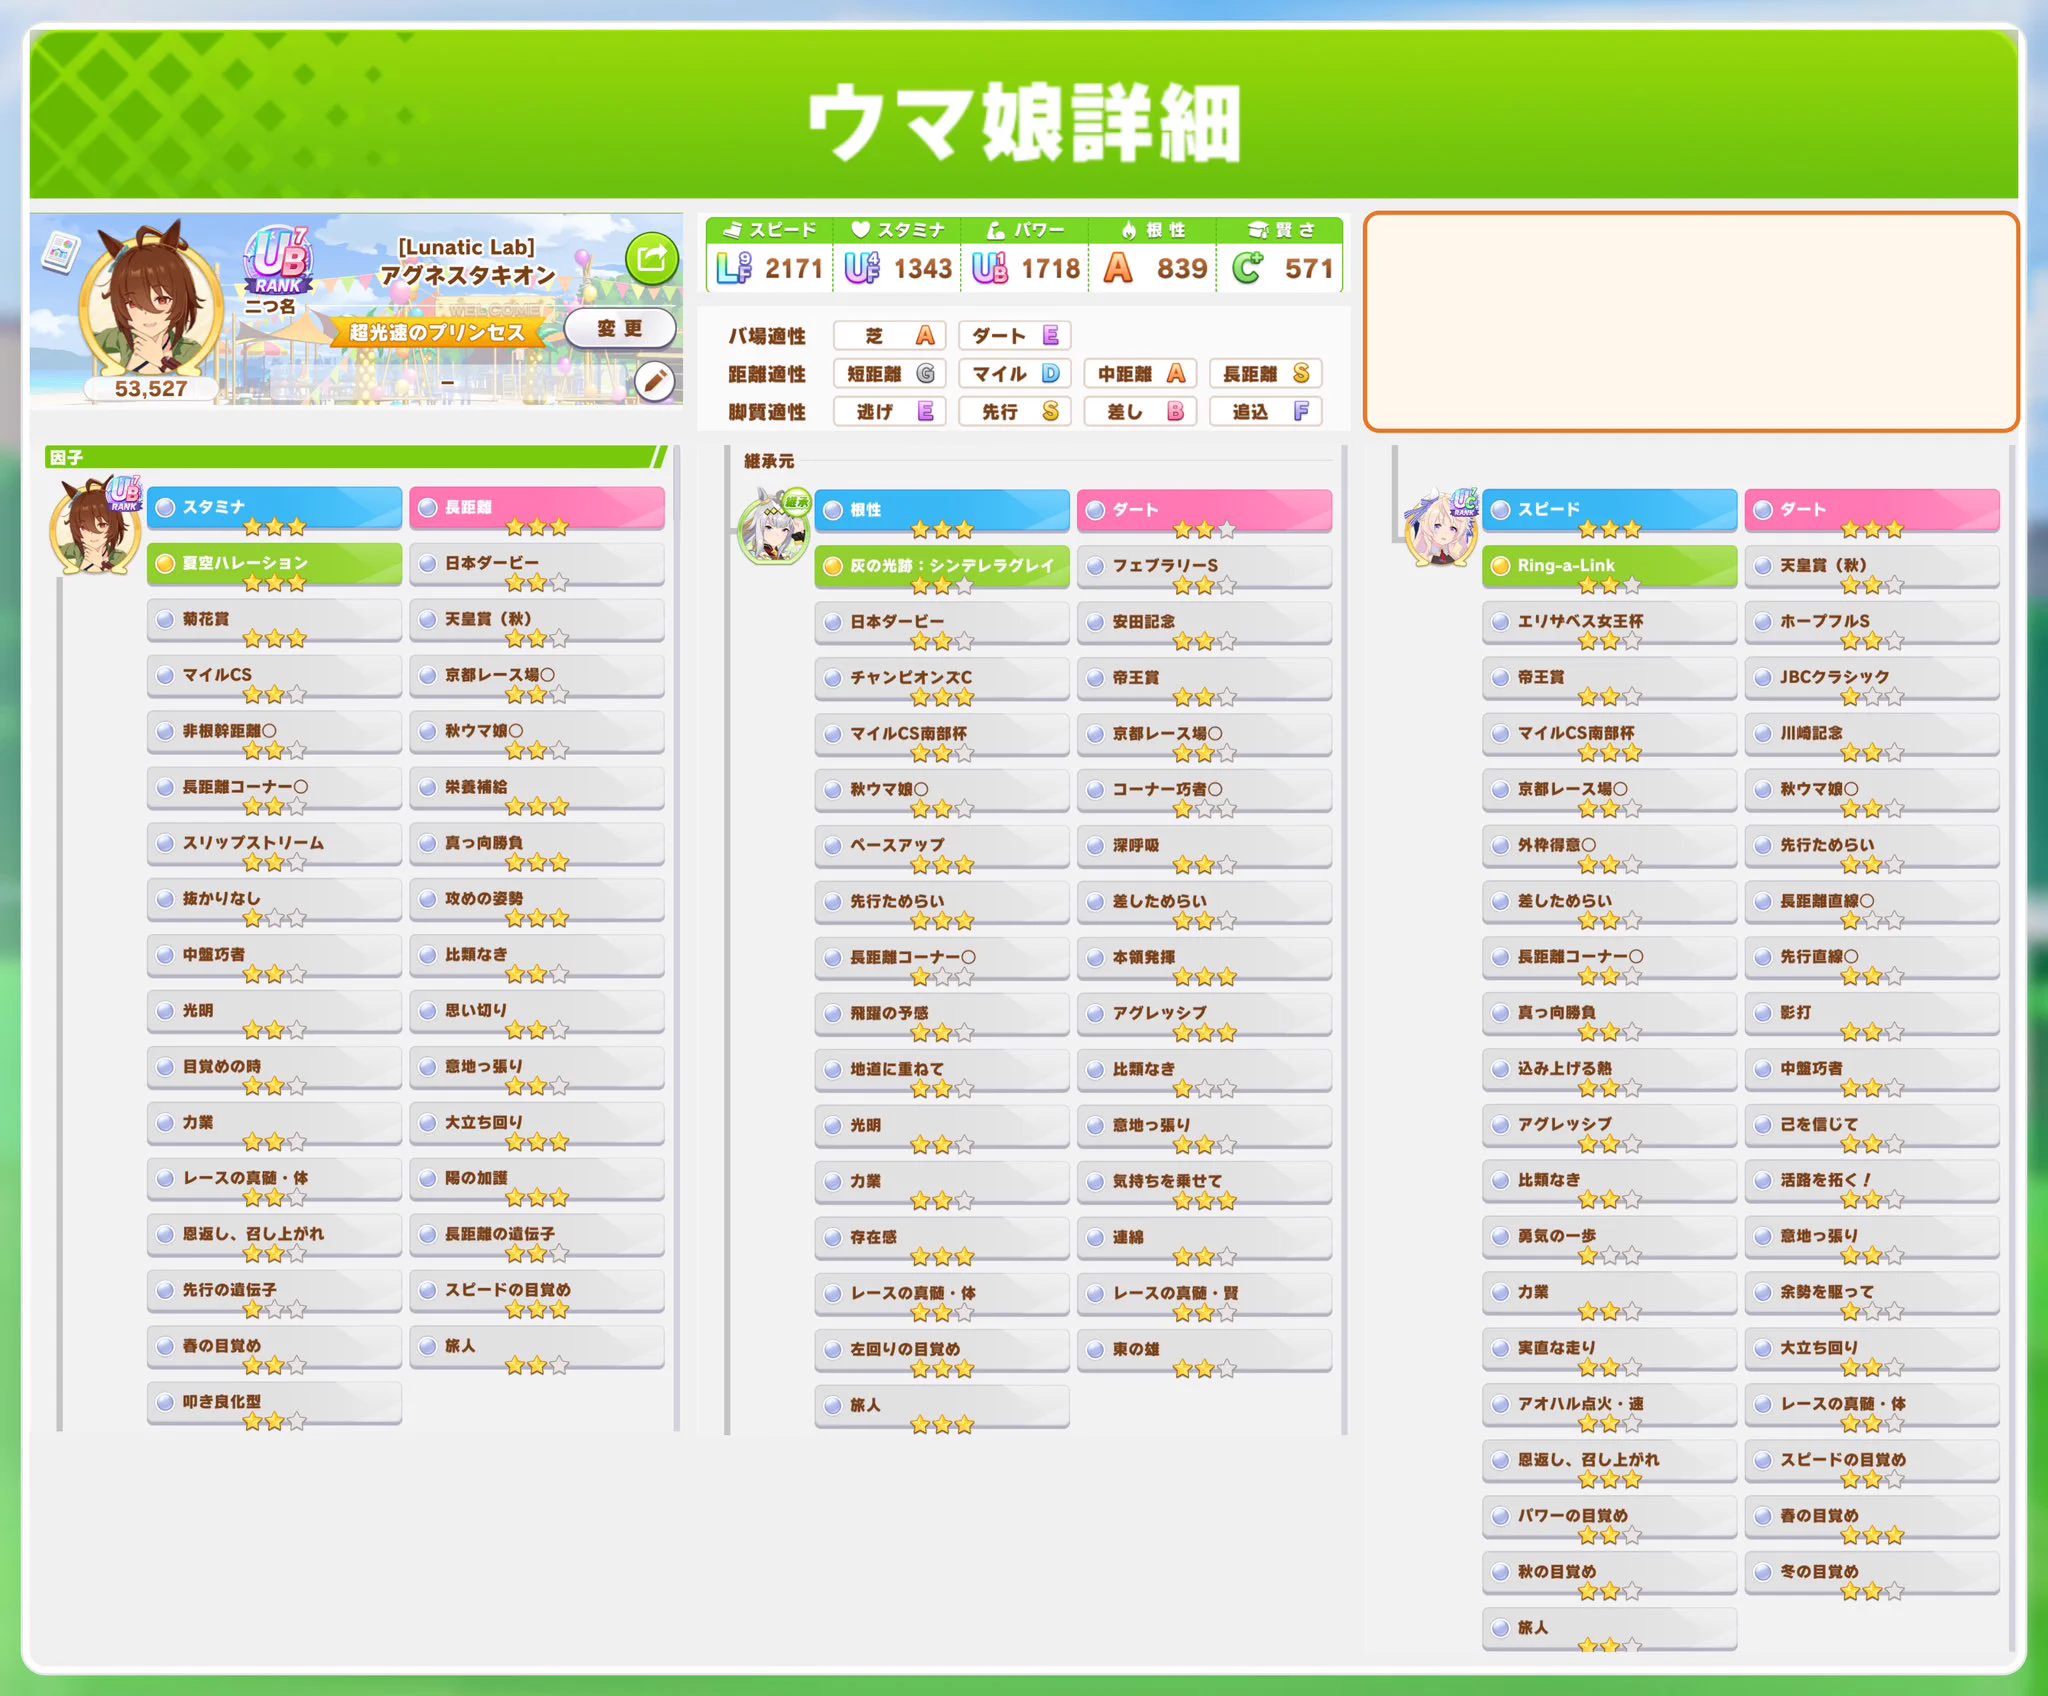2048x1696 pixels.
Task: Open the notes icon beside the portrait
Action: (60, 253)
